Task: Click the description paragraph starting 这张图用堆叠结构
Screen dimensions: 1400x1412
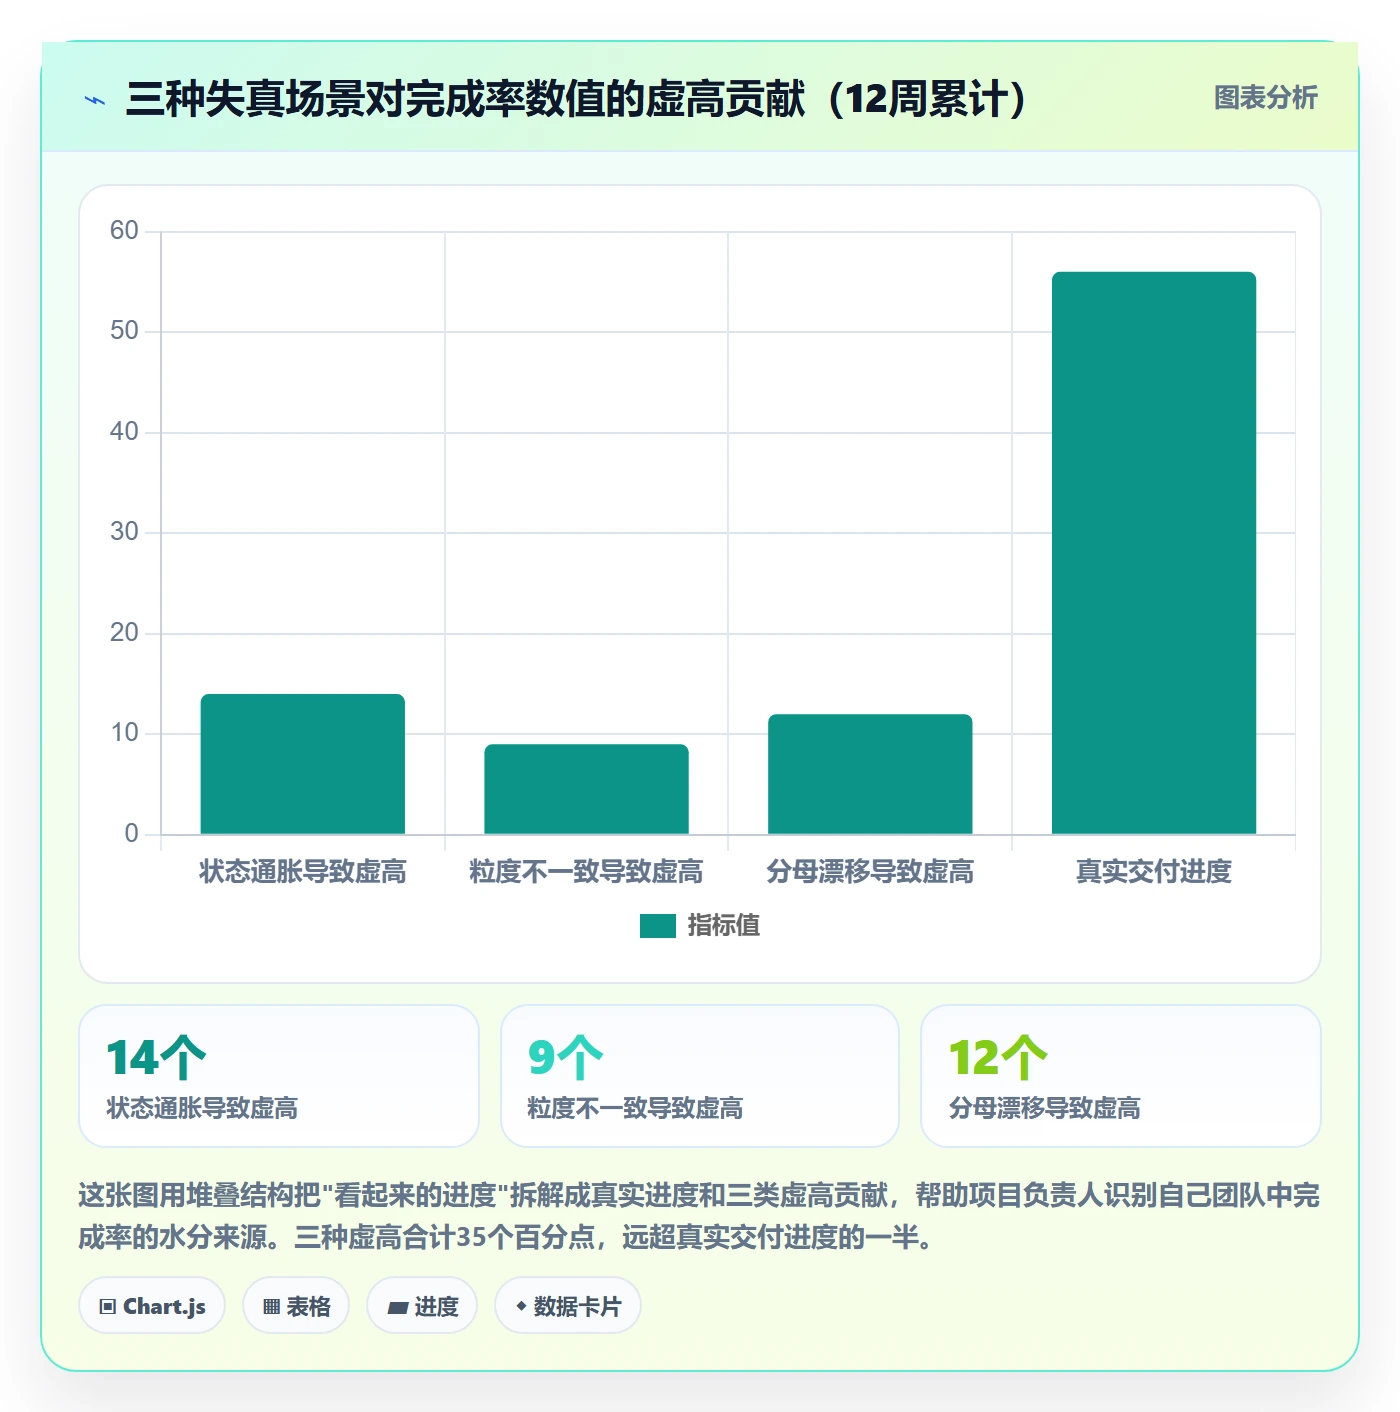Action: pyautogui.click(x=700, y=1216)
